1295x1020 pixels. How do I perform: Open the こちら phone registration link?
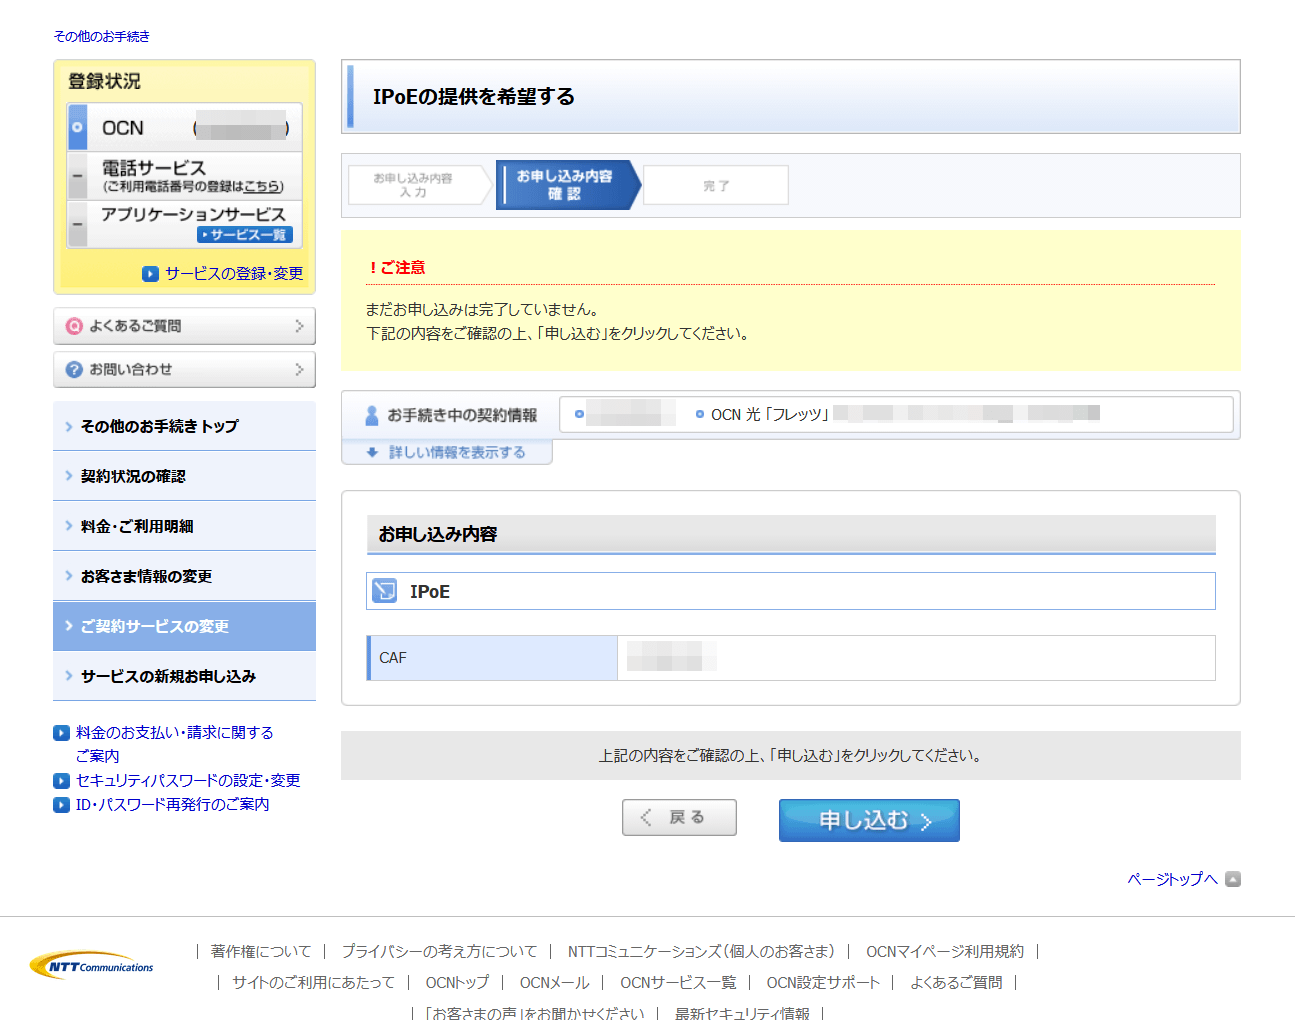coord(262,187)
